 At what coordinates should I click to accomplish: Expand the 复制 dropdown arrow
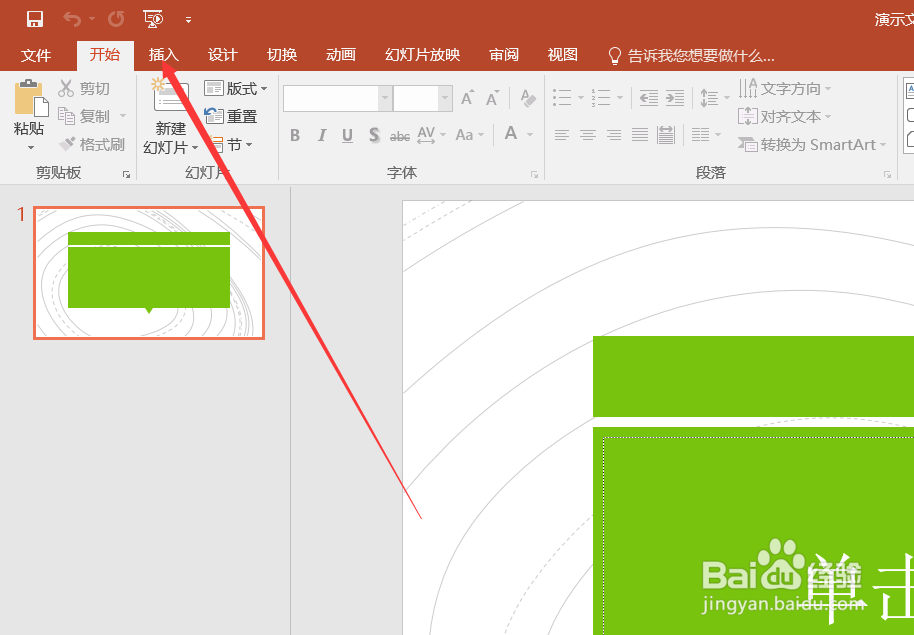[x=123, y=116]
